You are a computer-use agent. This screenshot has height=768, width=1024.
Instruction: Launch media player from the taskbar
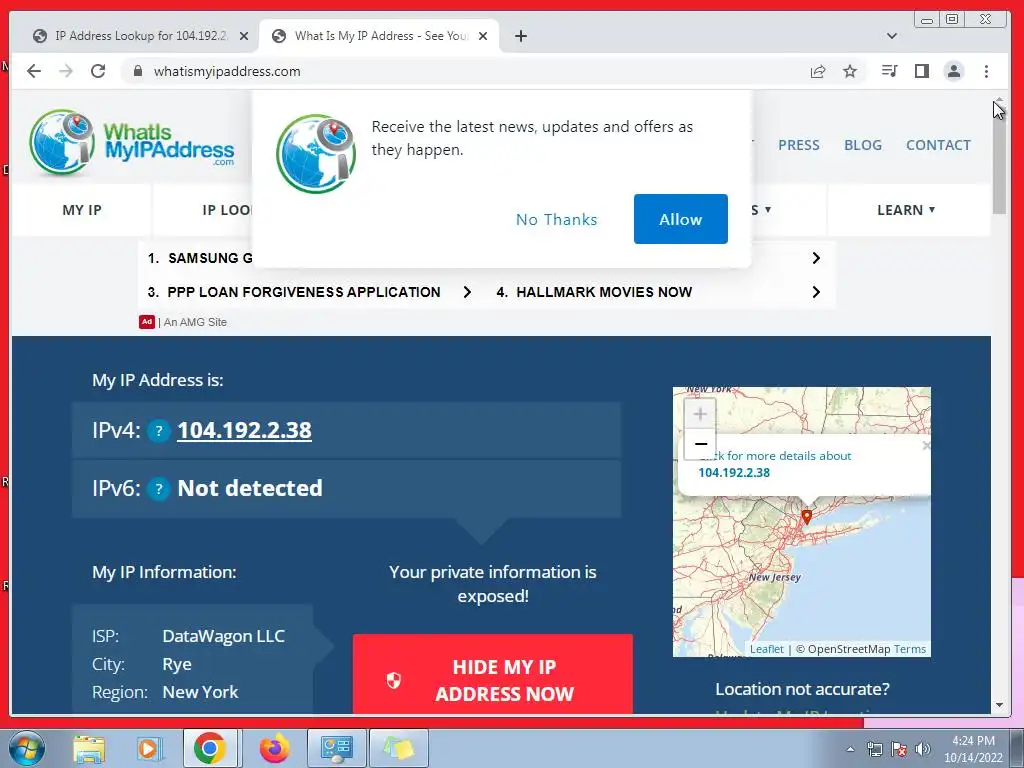pyautogui.click(x=149, y=748)
